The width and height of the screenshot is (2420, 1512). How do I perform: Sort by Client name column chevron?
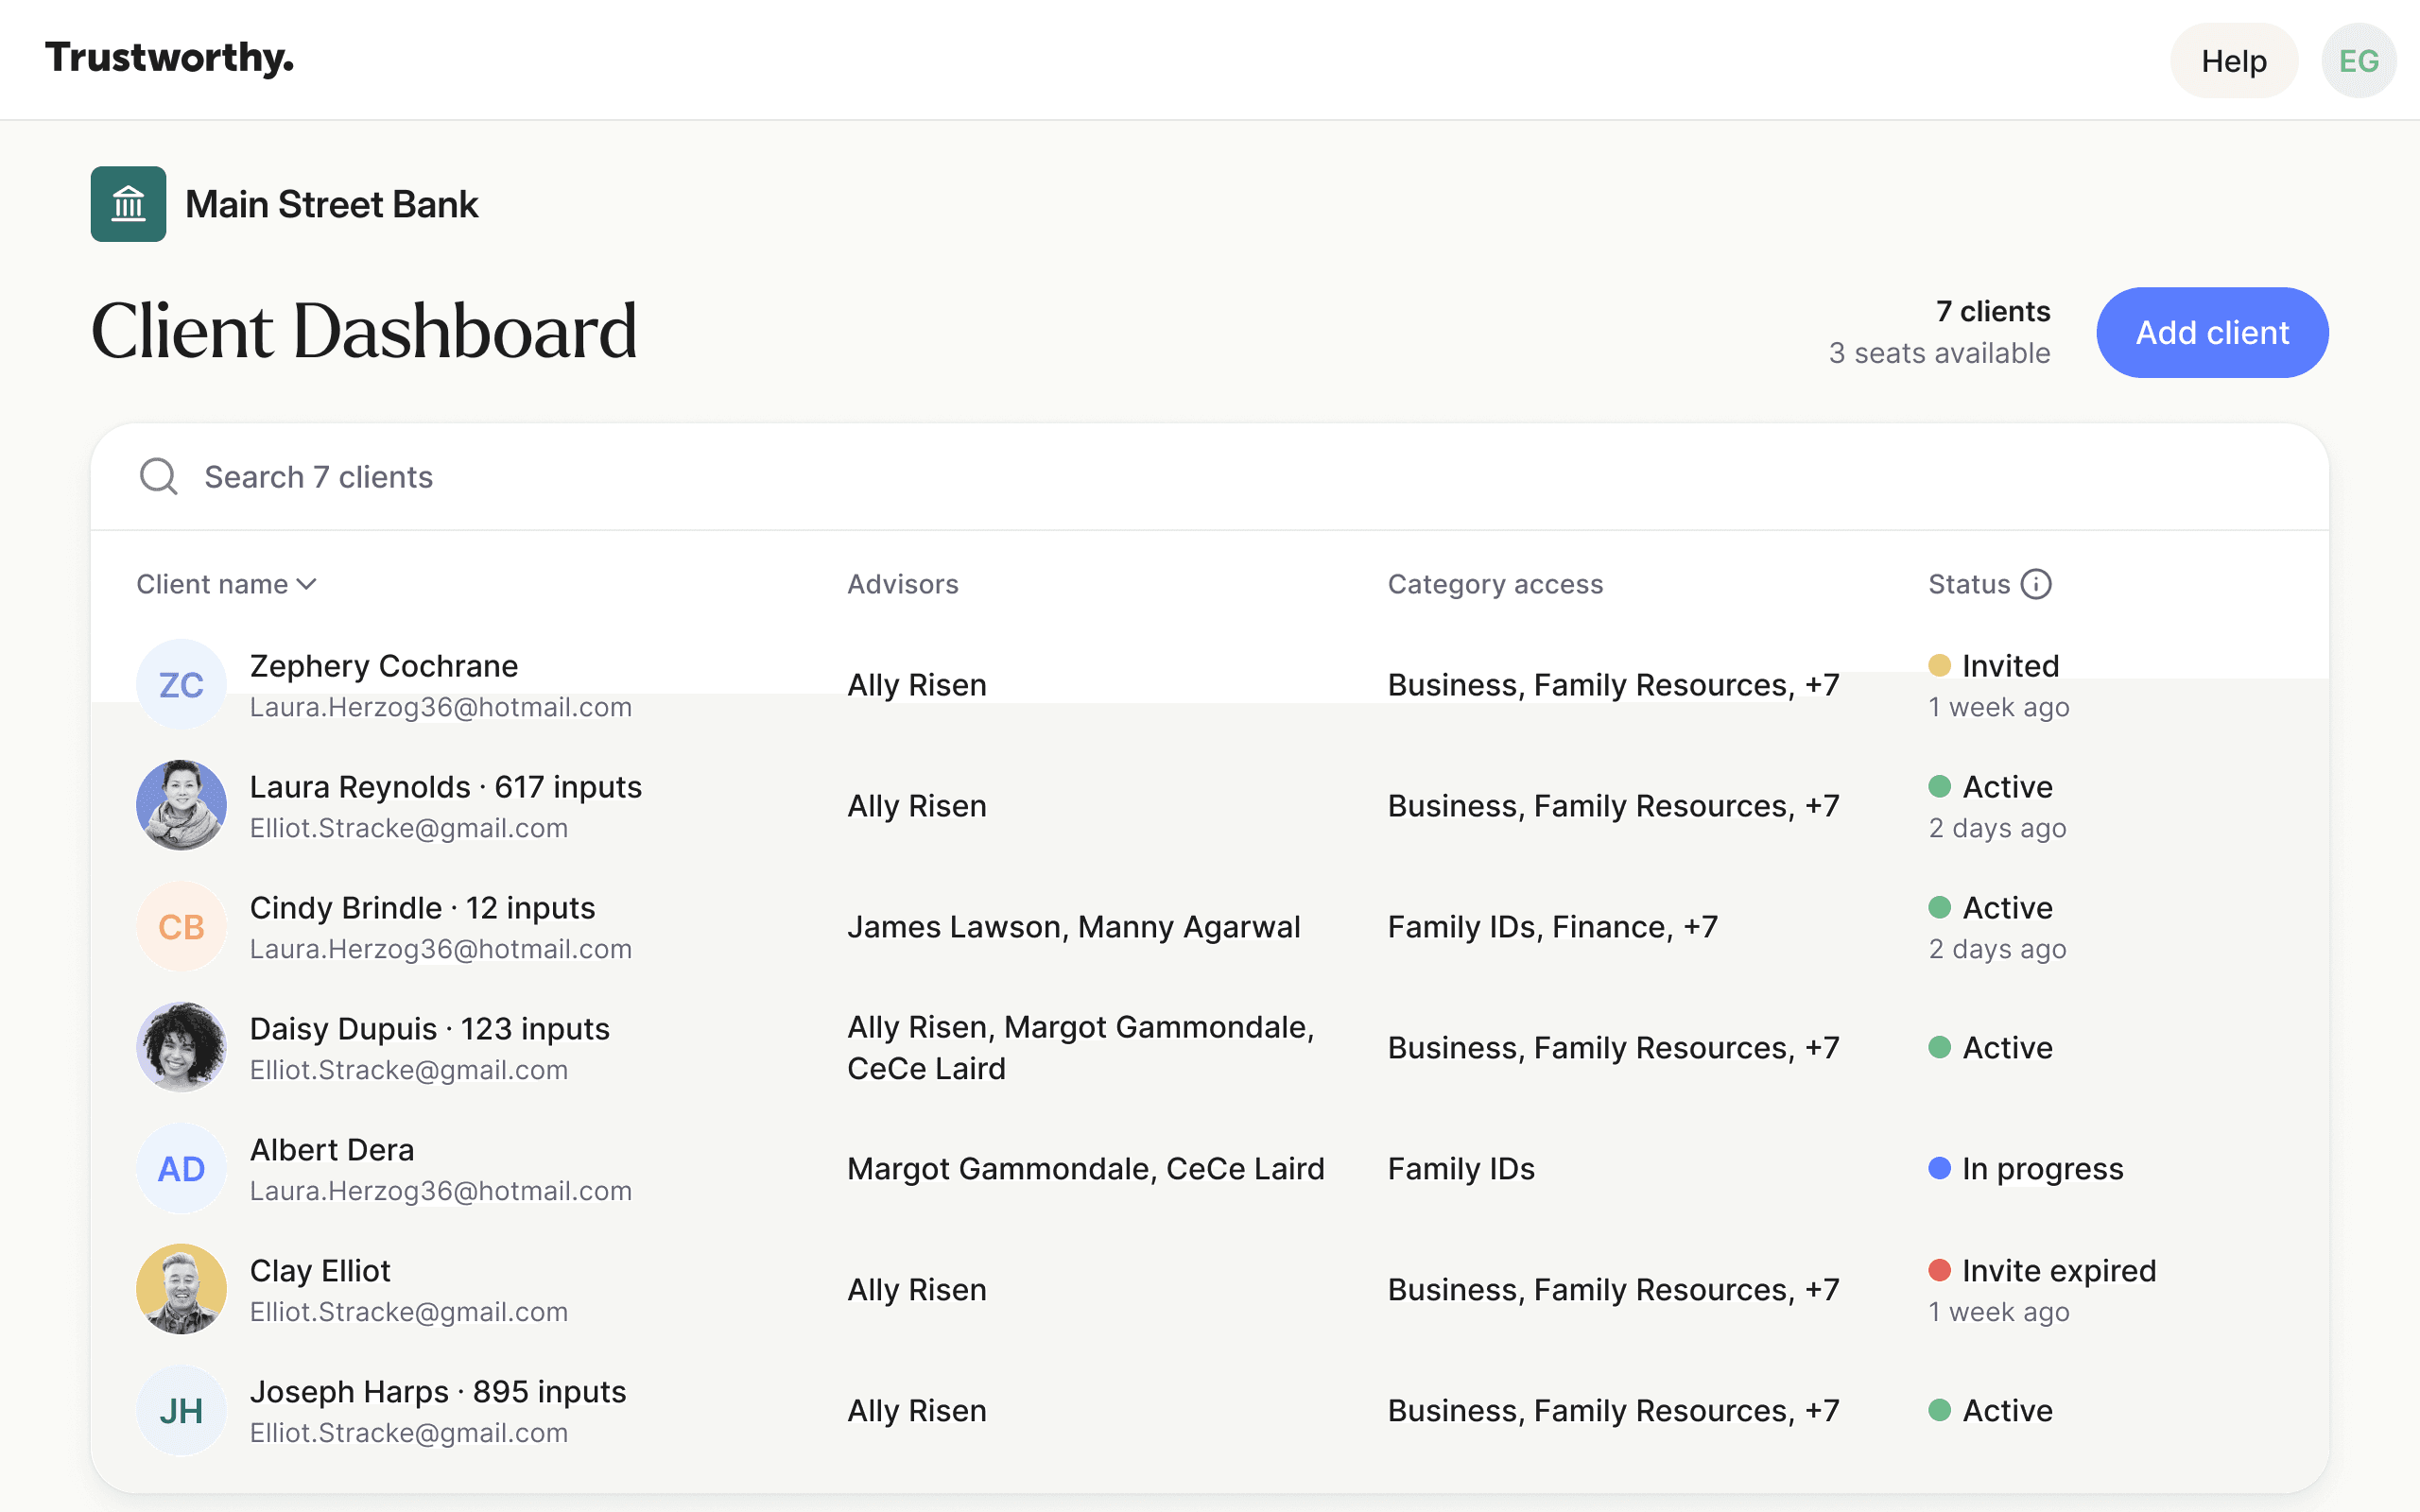point(307,584)
